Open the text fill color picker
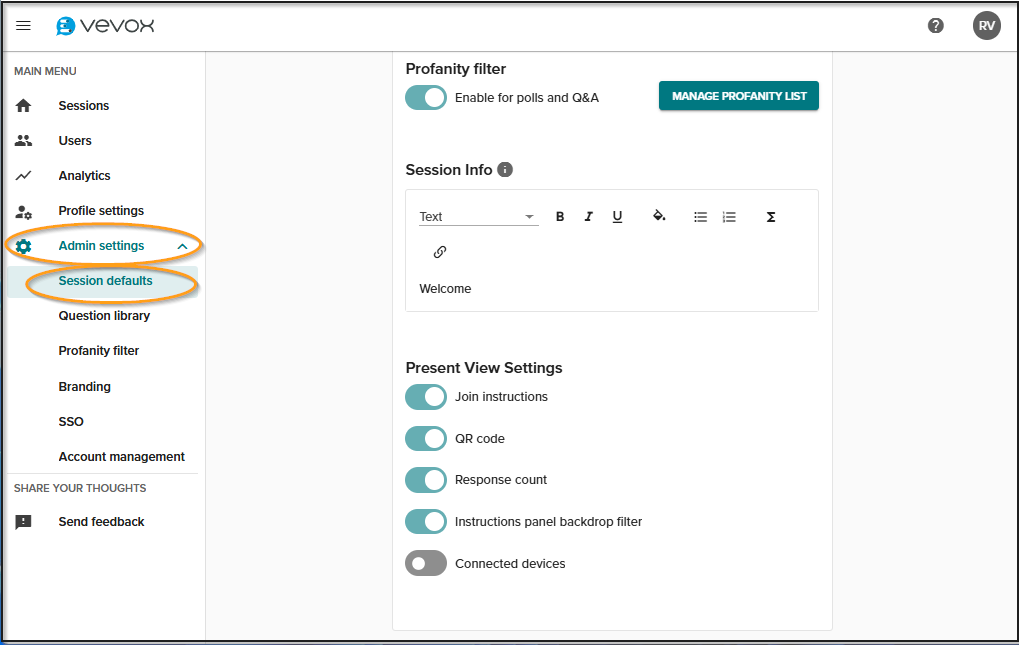 click(x=659, y=217)
